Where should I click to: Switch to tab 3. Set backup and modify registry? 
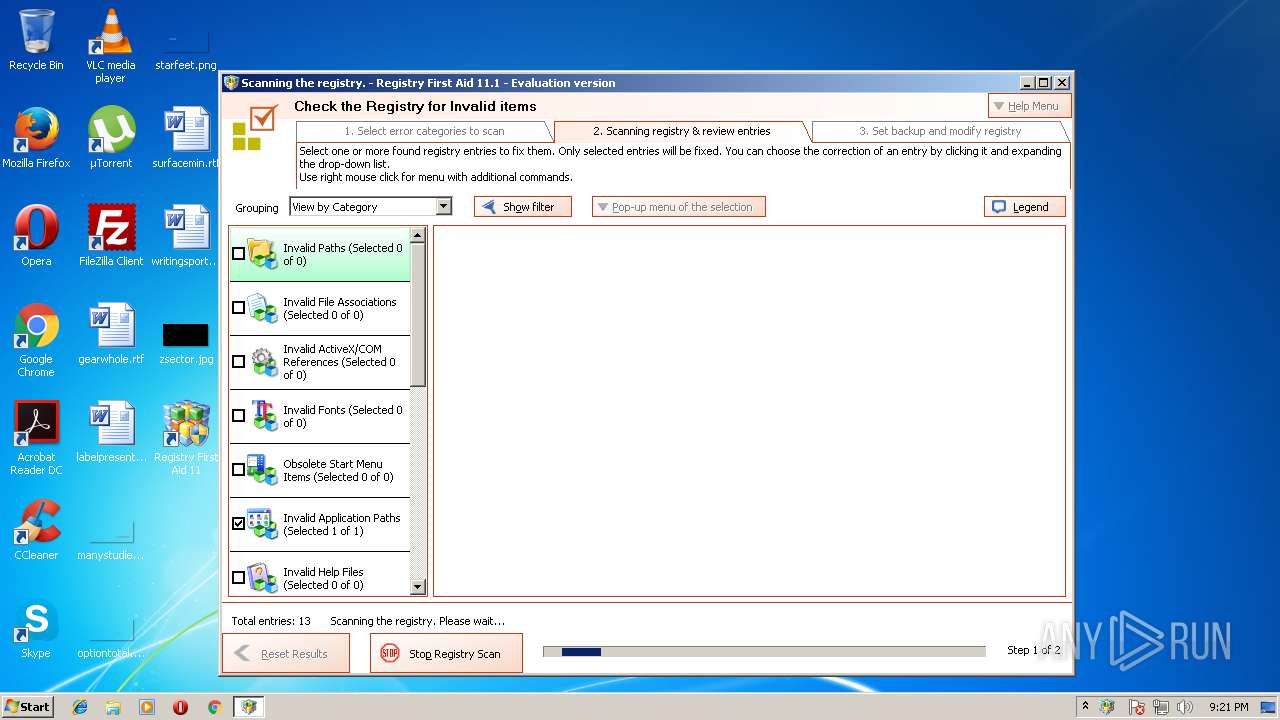coord(940,131)
